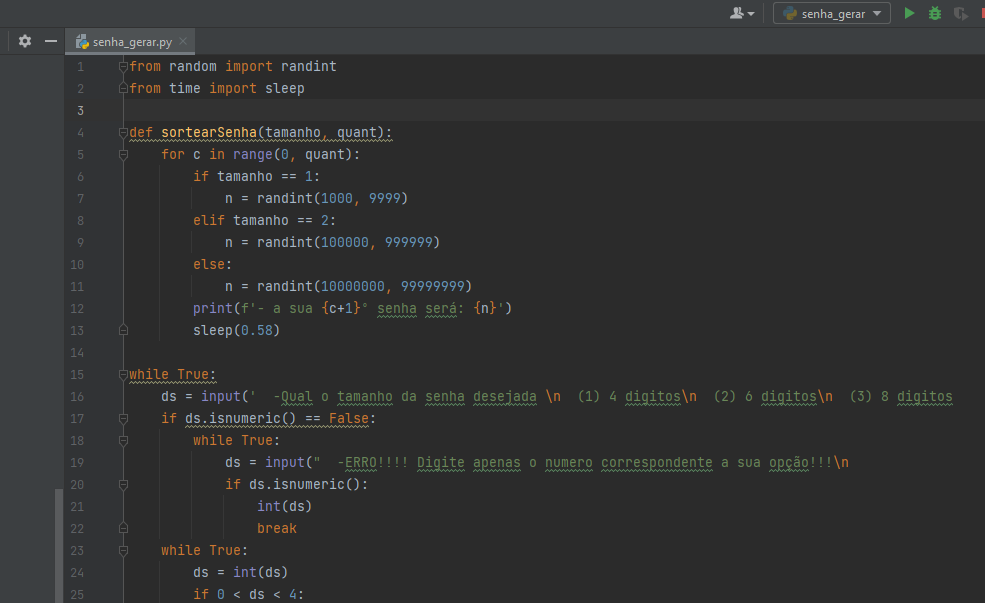The width and height of the screenshot is (985, 603).
Task: Run senha_gerar with coverage icon
Action: point(959,13)
